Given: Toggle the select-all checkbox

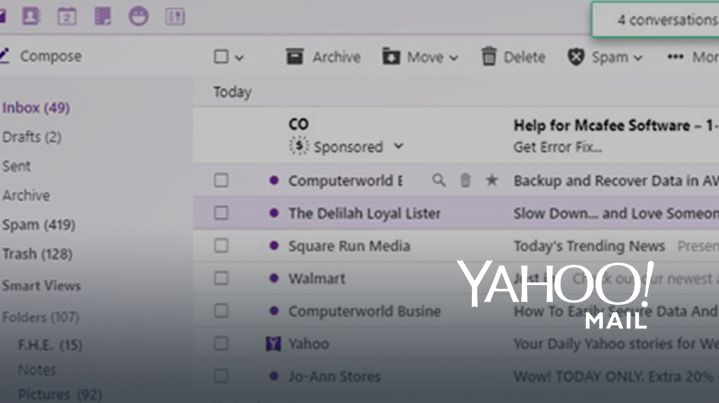Looking at the screenshot, I should point(221,56).
